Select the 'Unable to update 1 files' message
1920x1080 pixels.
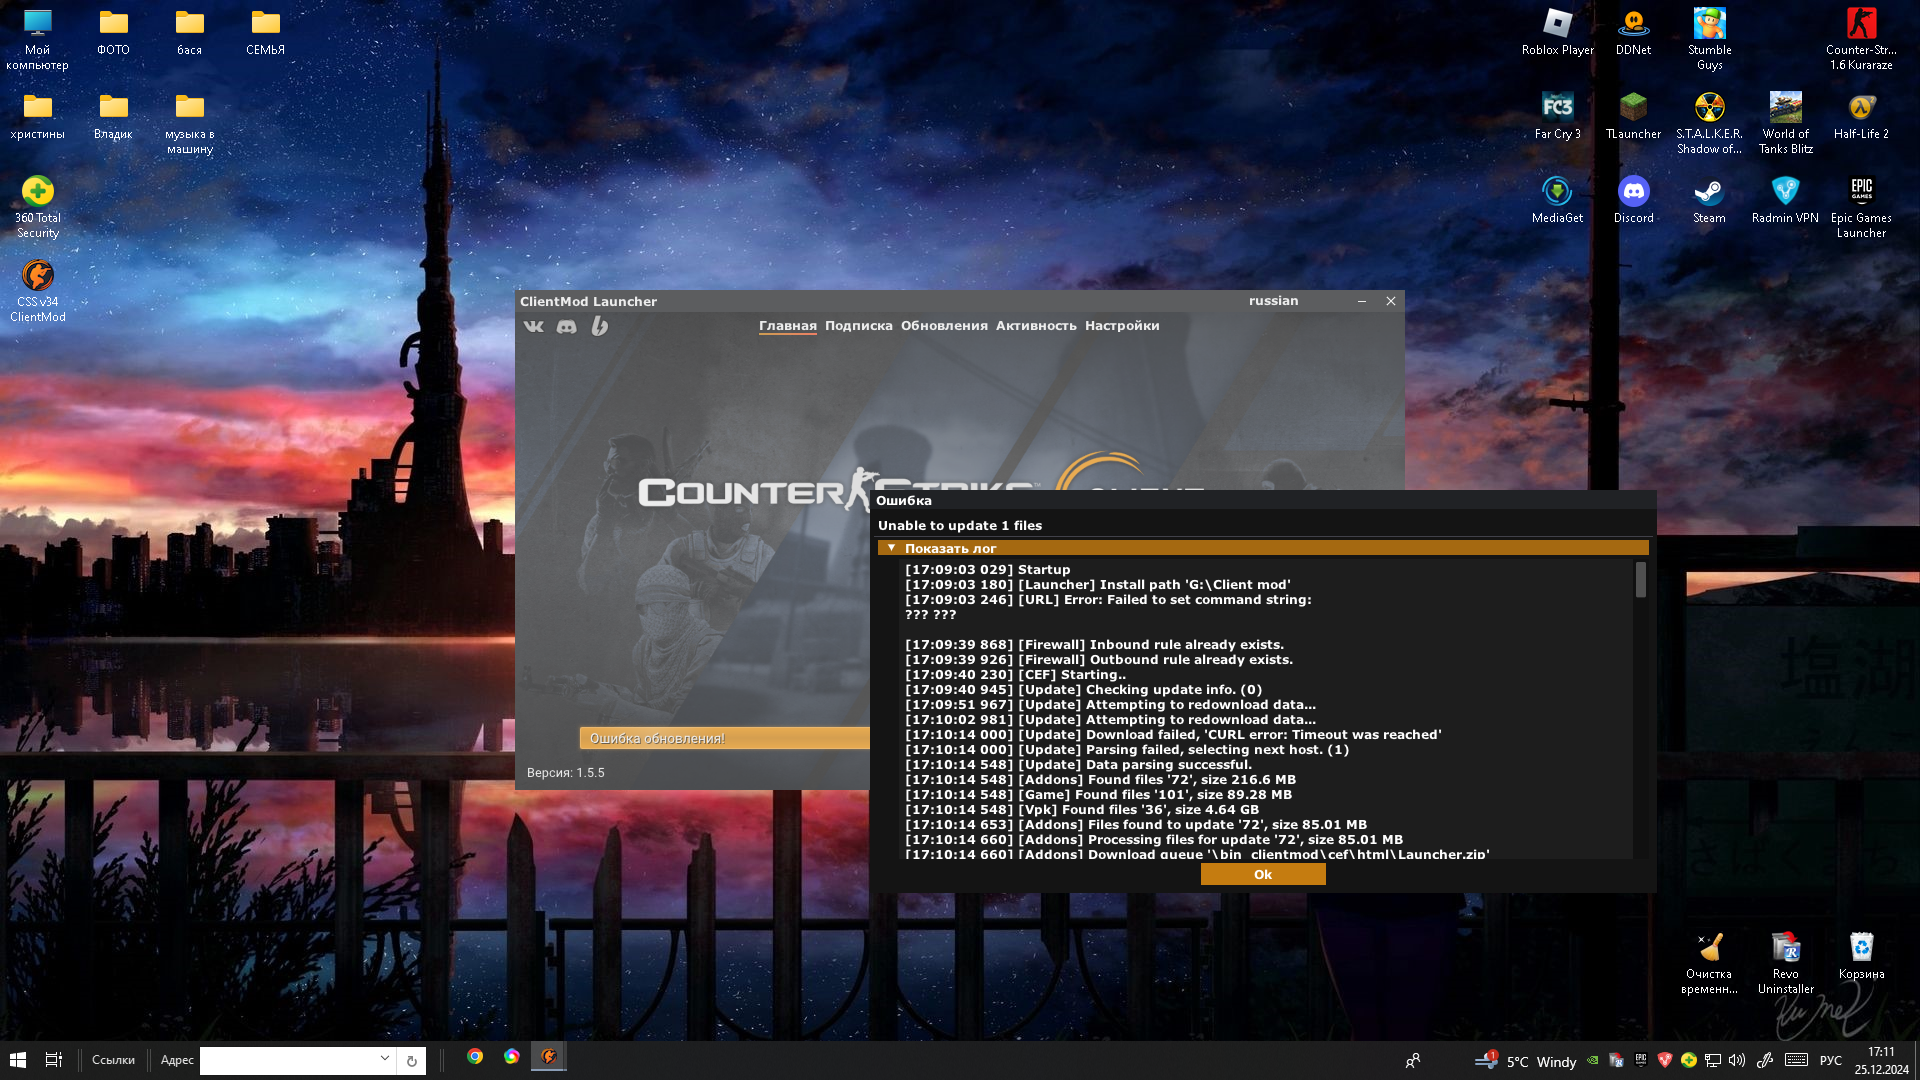[x=960, y=526]
